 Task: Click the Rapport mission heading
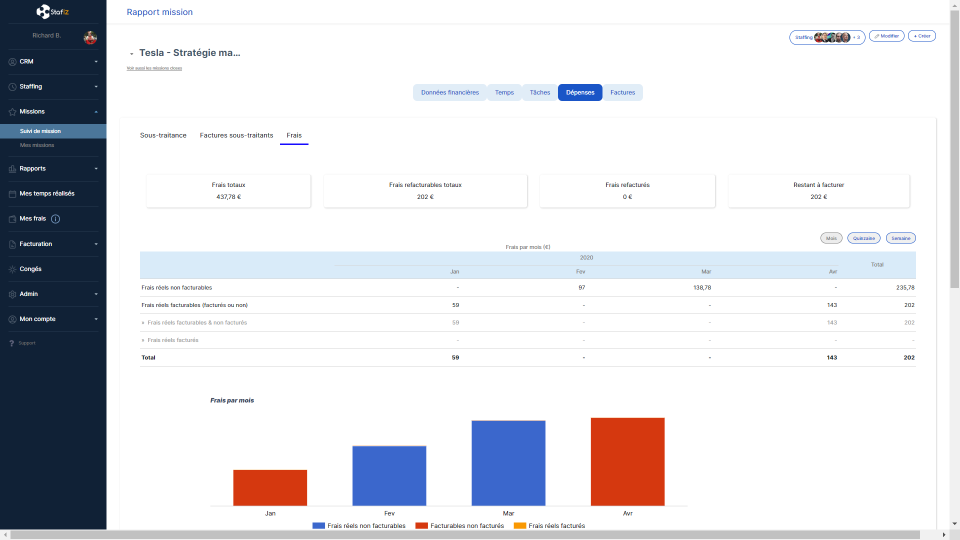click(x=160, y=12)
